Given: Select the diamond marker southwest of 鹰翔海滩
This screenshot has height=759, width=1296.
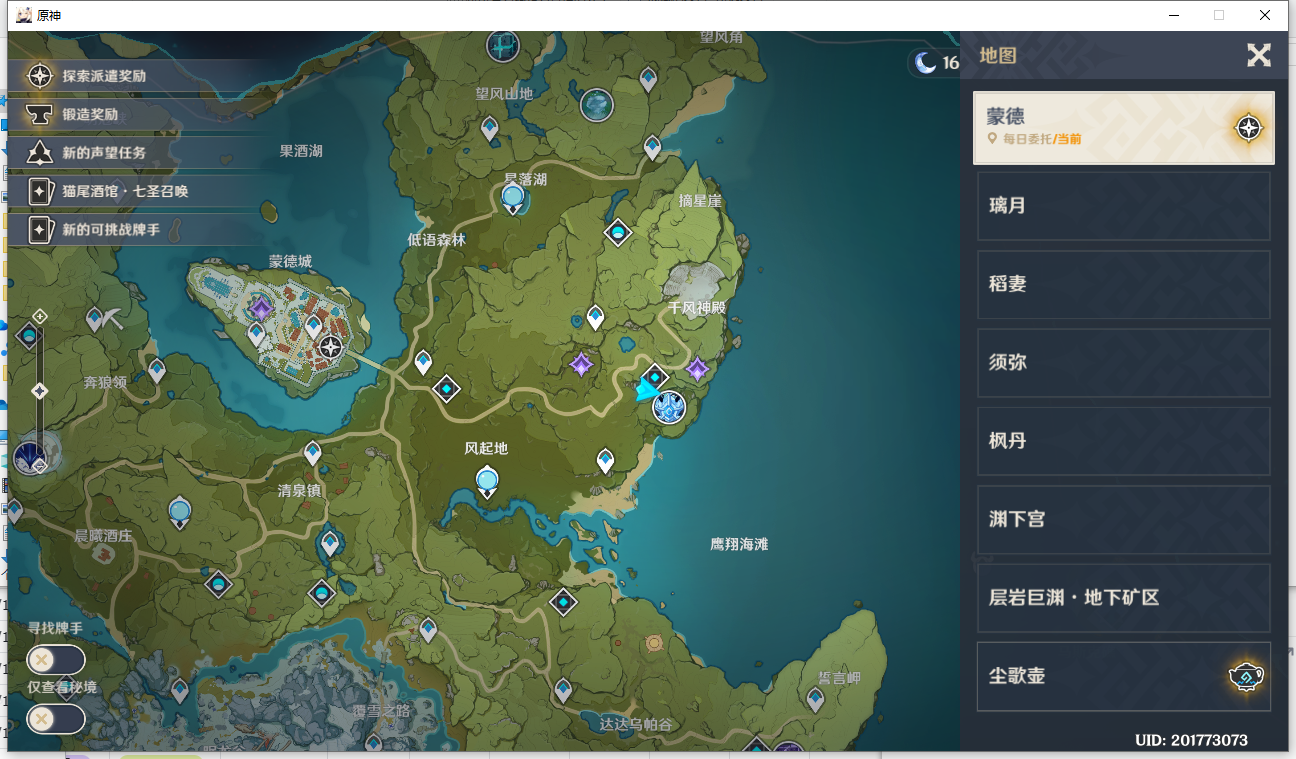Looking at the screenshot, I should click(564, 602).
